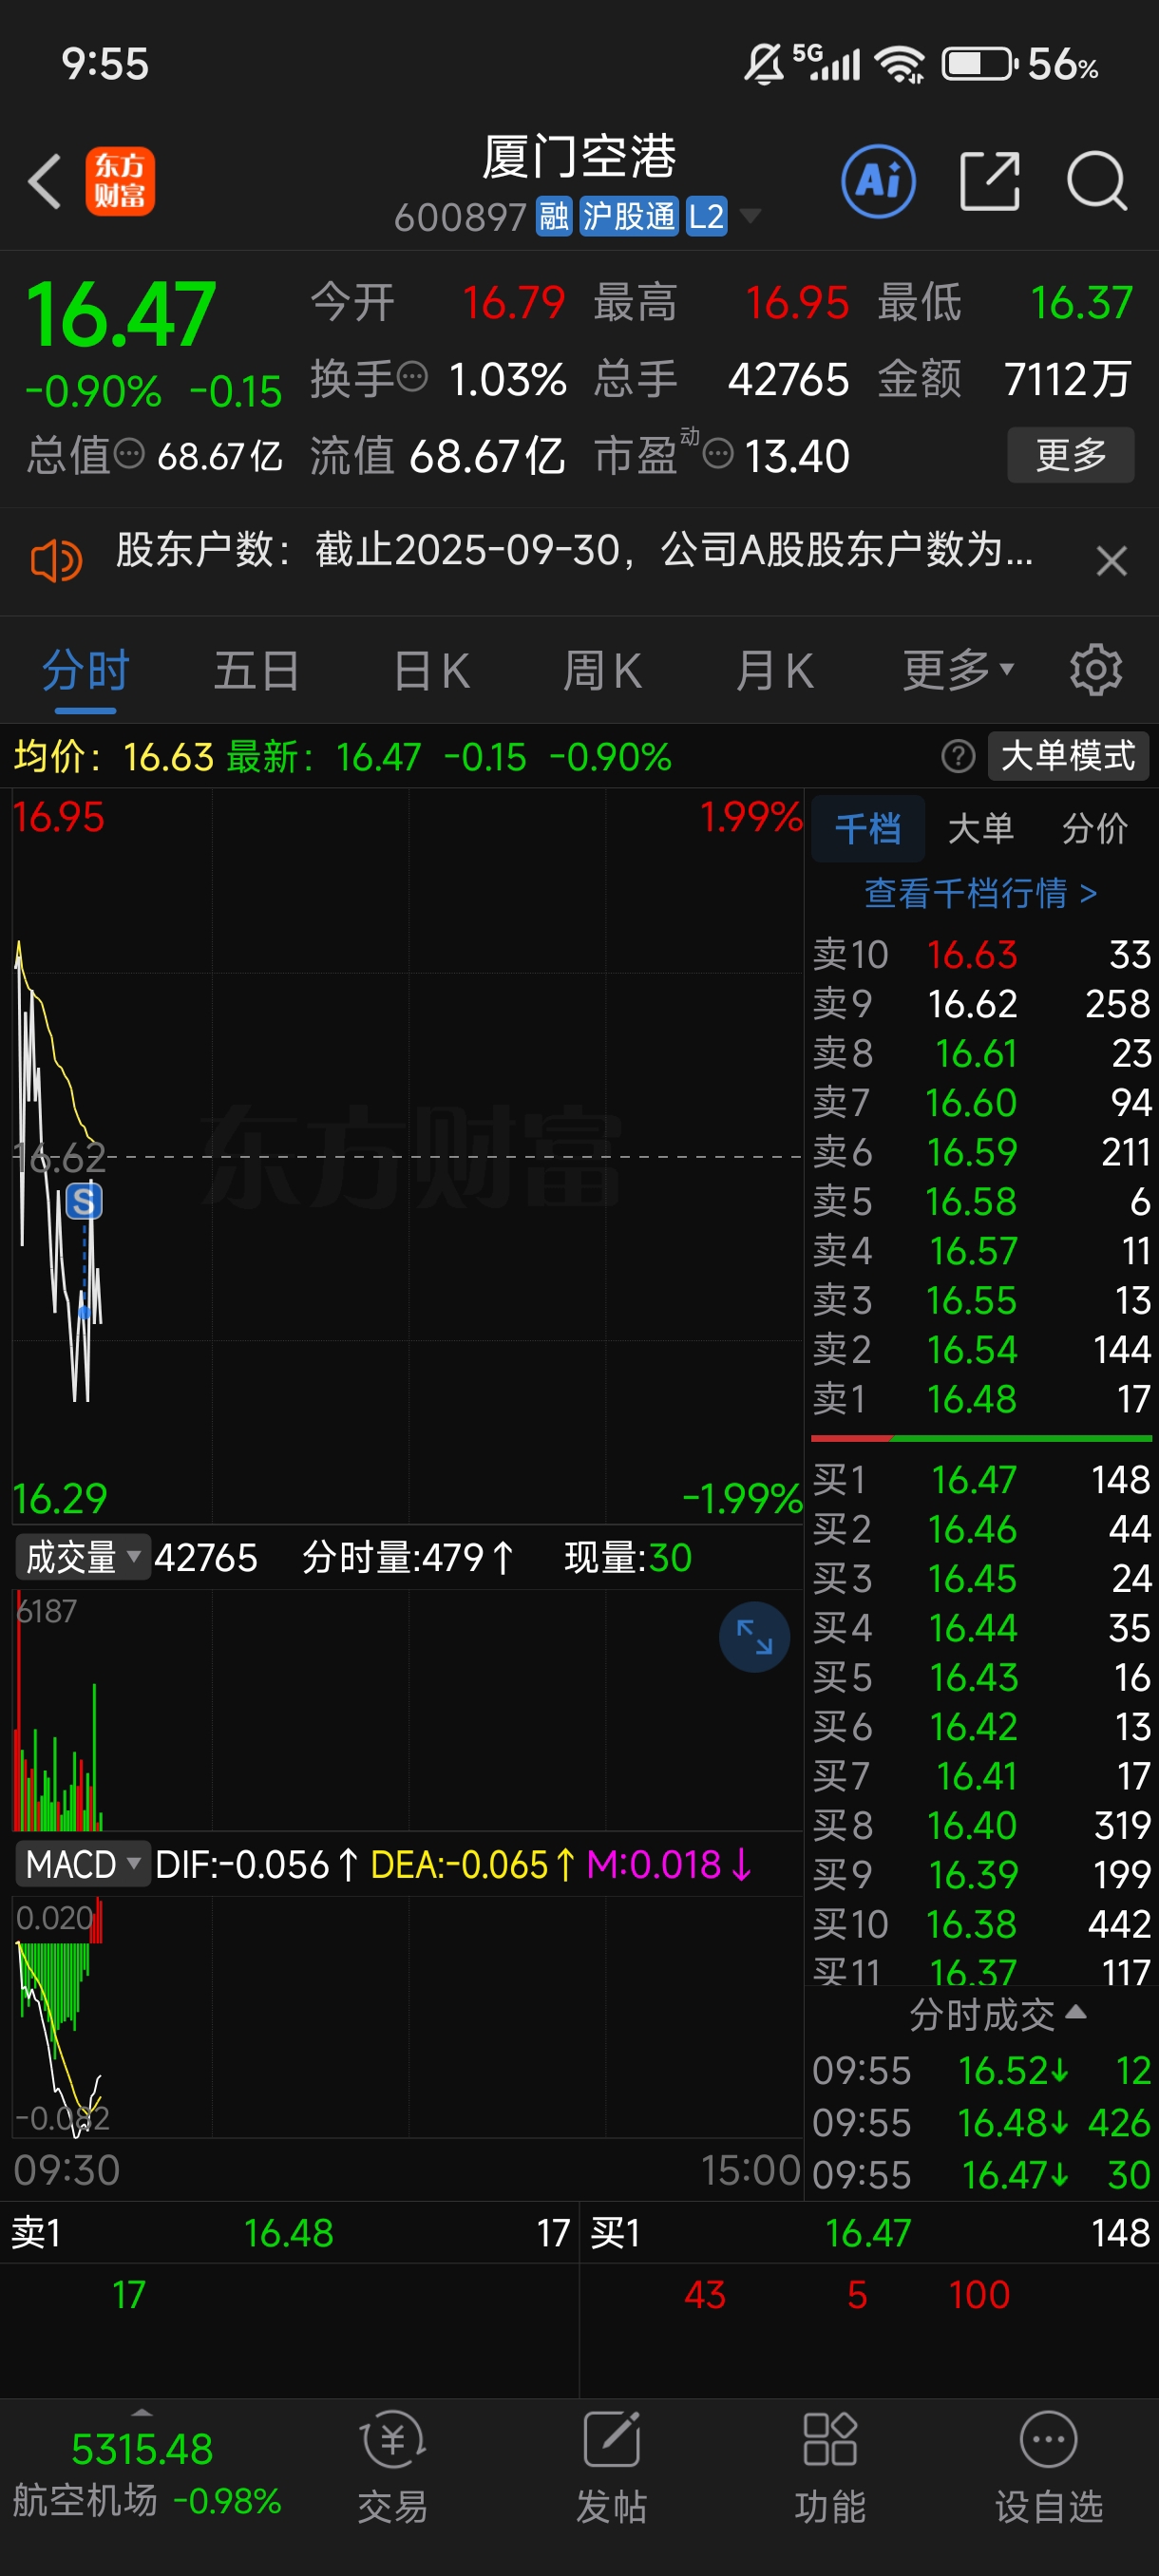Tap the share icon
Viewport: 1159px width, 2576px height.
(x=989, y=181)
